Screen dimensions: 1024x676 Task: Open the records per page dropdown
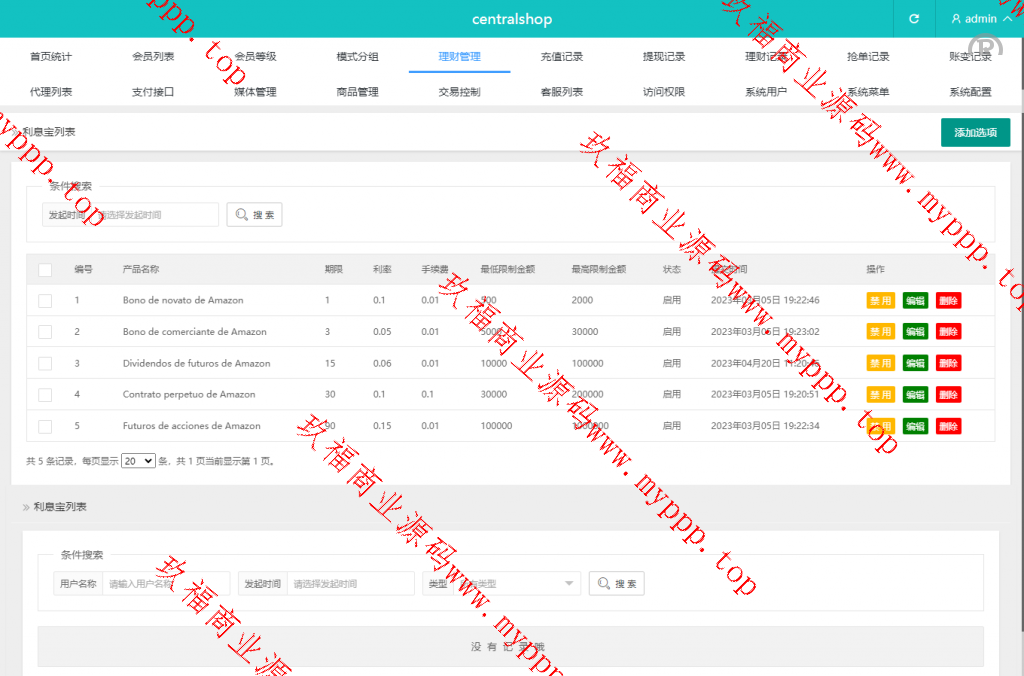click(138, 461)
